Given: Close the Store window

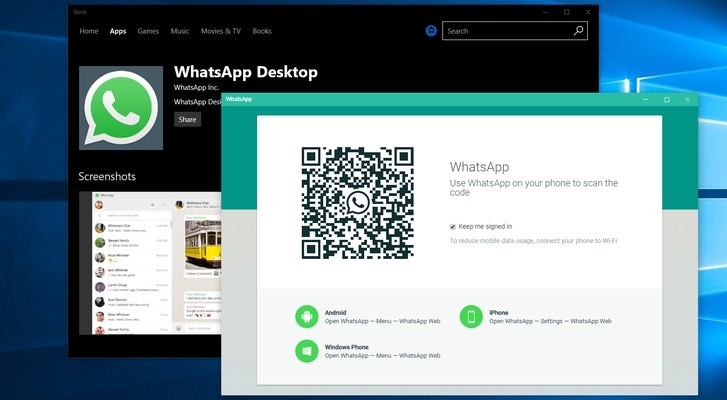Looking at the screenshot, I should coord(588,13).
